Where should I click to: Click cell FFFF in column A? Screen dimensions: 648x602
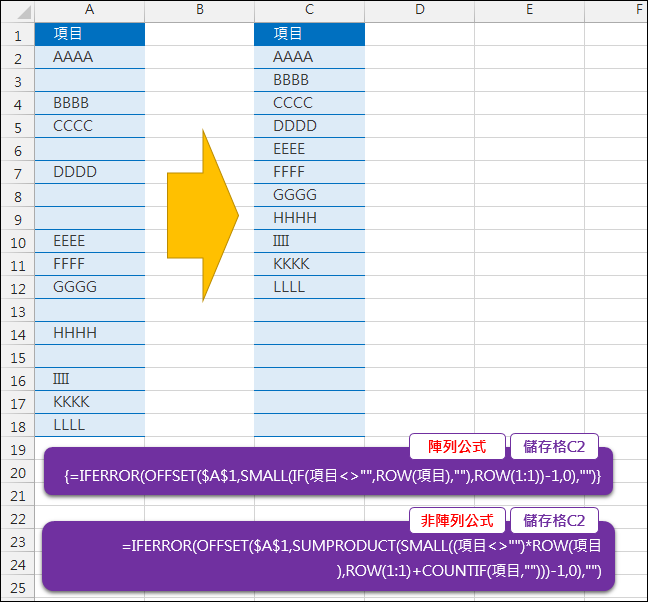[x=90, y=264]
